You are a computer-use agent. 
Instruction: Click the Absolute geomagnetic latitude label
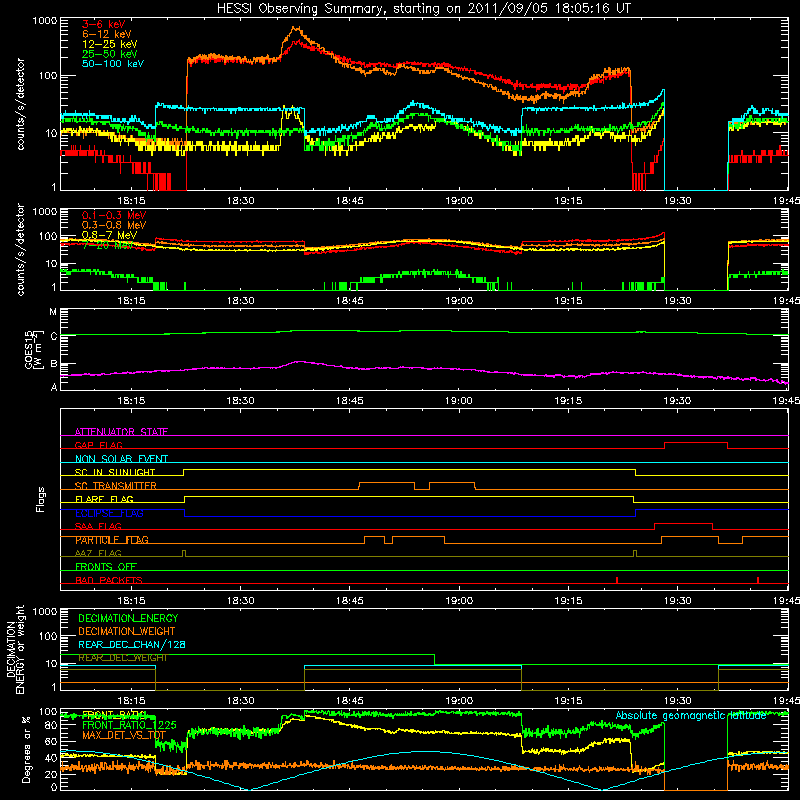[x=691, y=715]
